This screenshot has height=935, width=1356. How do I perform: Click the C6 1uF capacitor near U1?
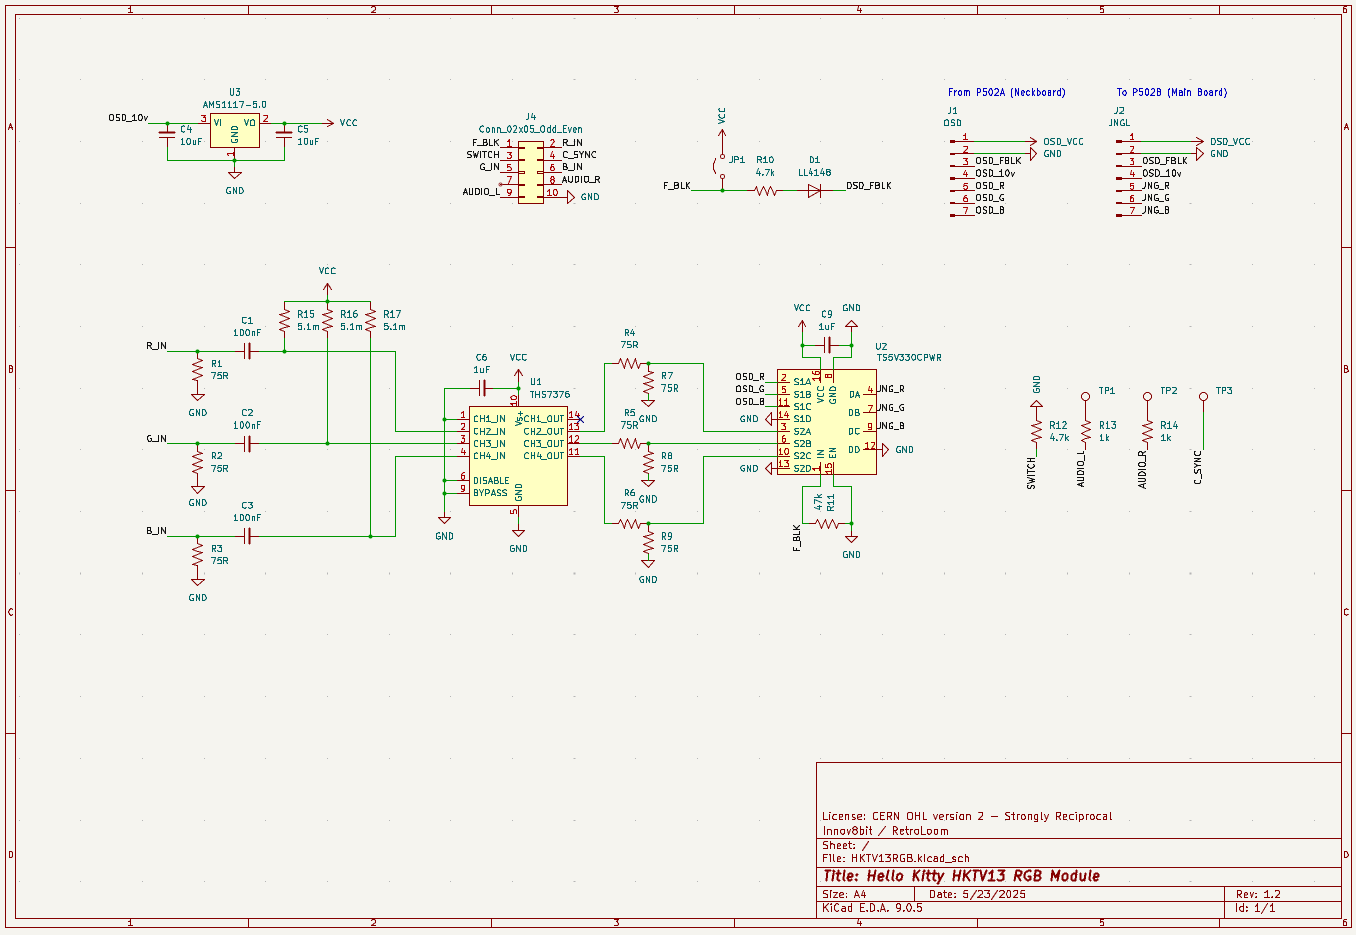coord(482,388)
